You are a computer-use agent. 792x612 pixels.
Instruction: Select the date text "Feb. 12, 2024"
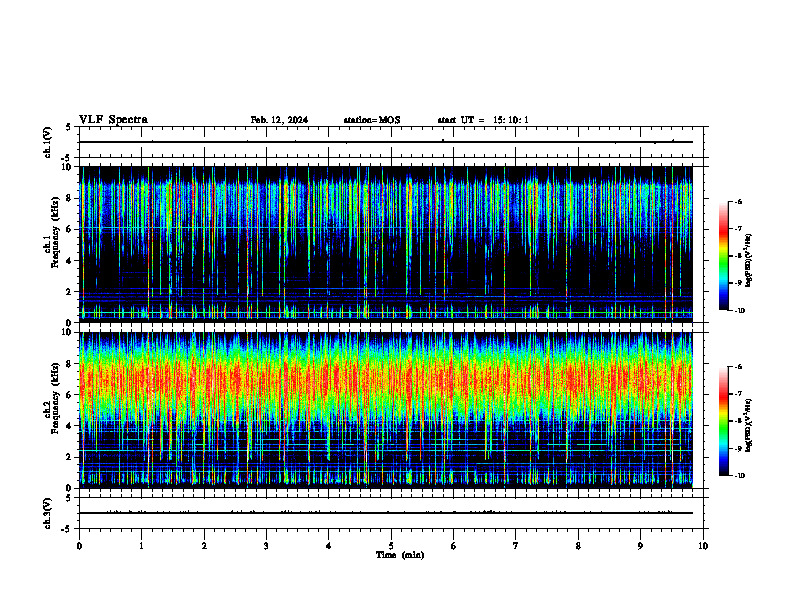(279, 120)
